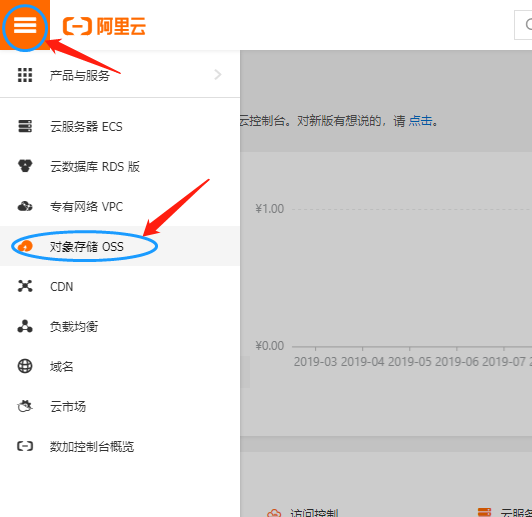This screenshot has width=532, height=517.
Task: Click the Alibaba Cloud logo
Action: coord(104,26)
